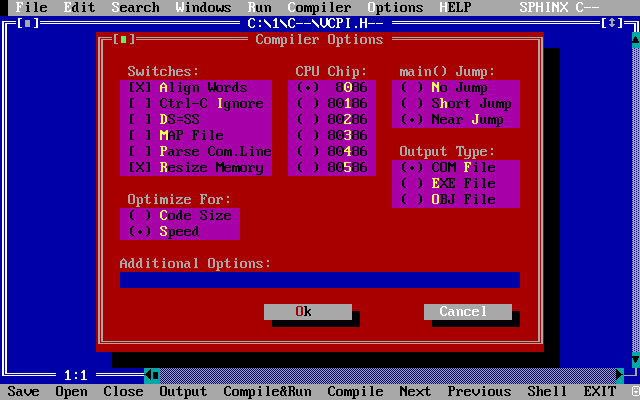Select the 80386 CPU chip

pos(332,136)
